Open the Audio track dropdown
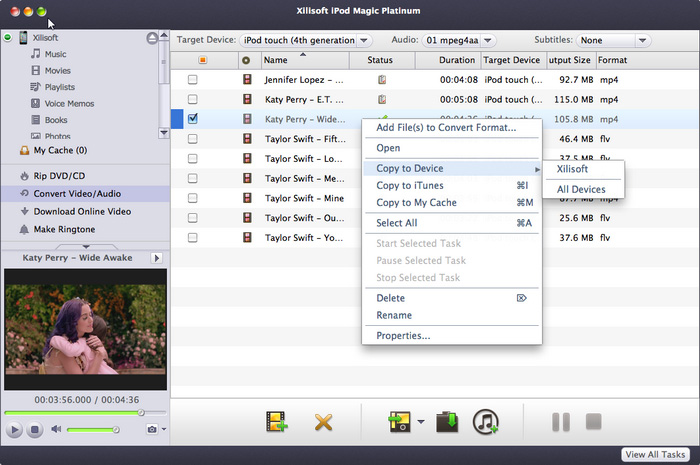 [459, 40]
